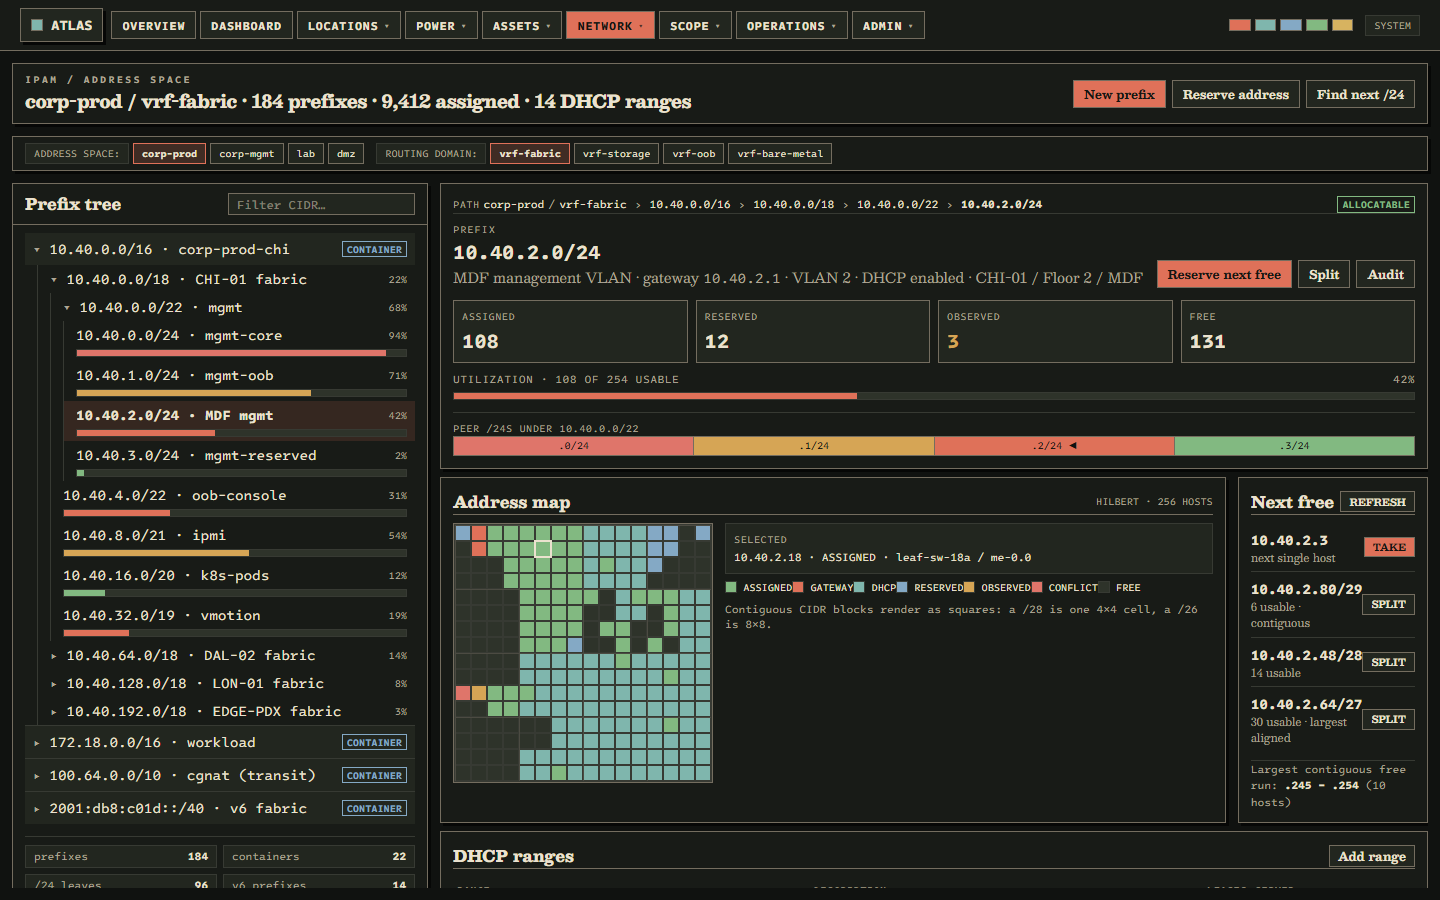Open the ASSETS dropdown menu
1440x900 pixels.
(x=521, y=26)
